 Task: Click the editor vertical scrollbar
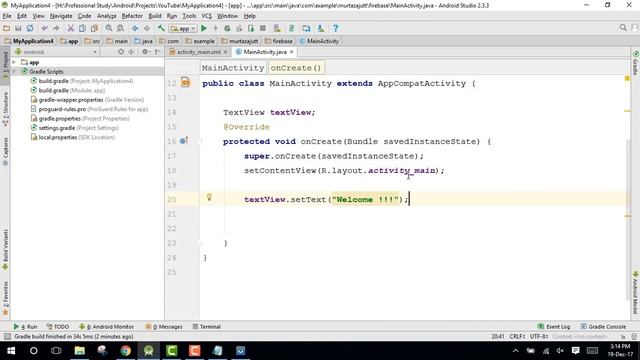[x=628, y=220]
